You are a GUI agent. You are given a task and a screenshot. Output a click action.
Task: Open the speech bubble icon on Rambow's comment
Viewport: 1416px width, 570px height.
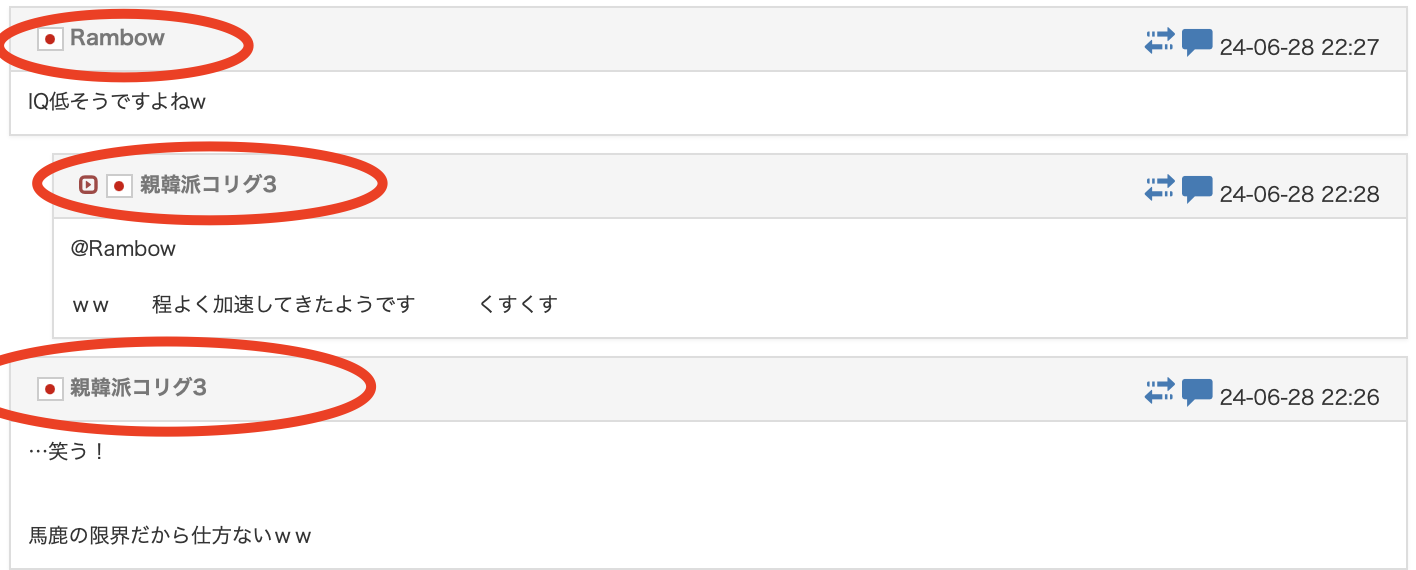click(1197, 43)
